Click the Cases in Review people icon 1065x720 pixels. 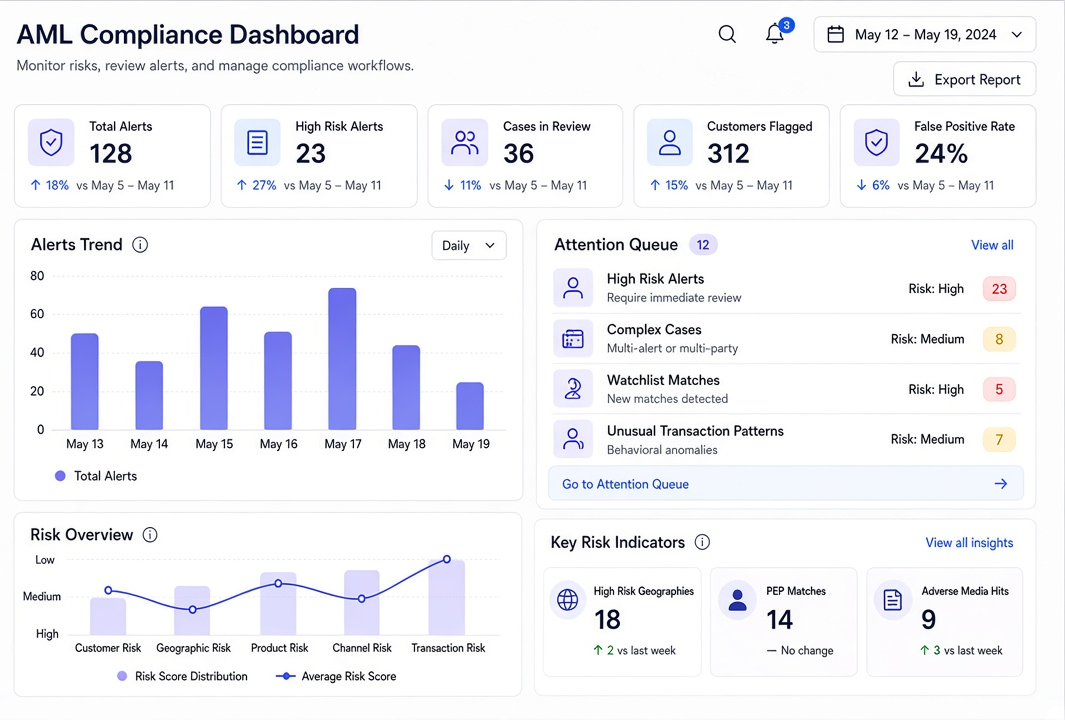[x=465, y=143]
